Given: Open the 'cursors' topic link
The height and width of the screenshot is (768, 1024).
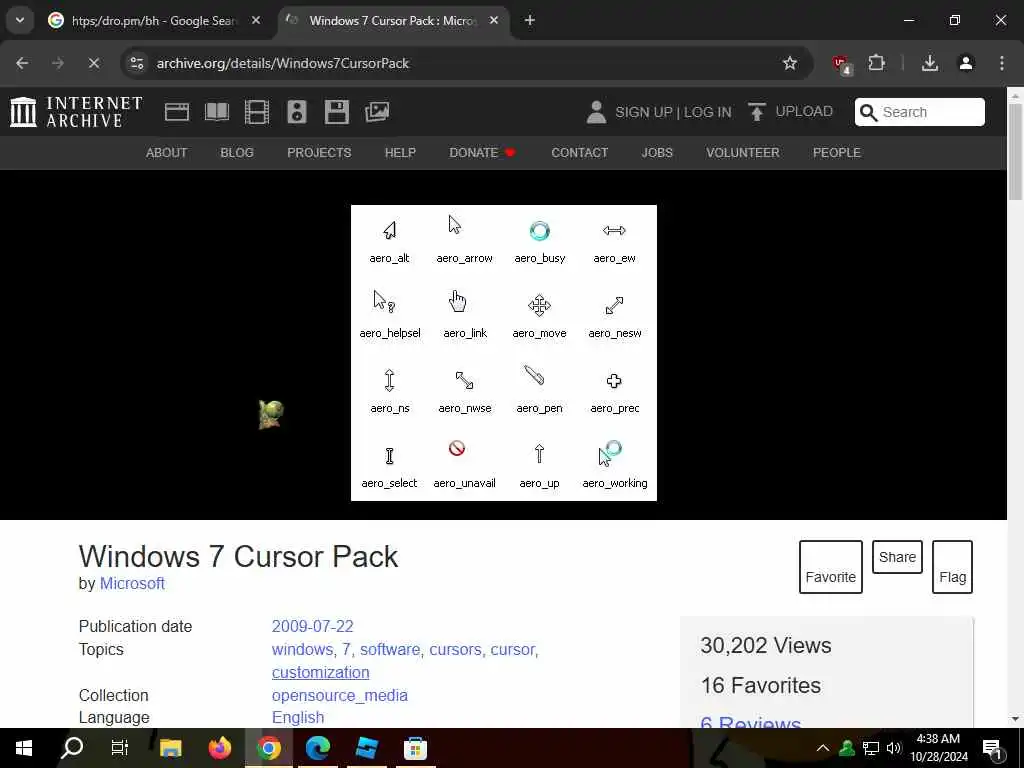Looking at the screenshot, I should click(456, 649).
